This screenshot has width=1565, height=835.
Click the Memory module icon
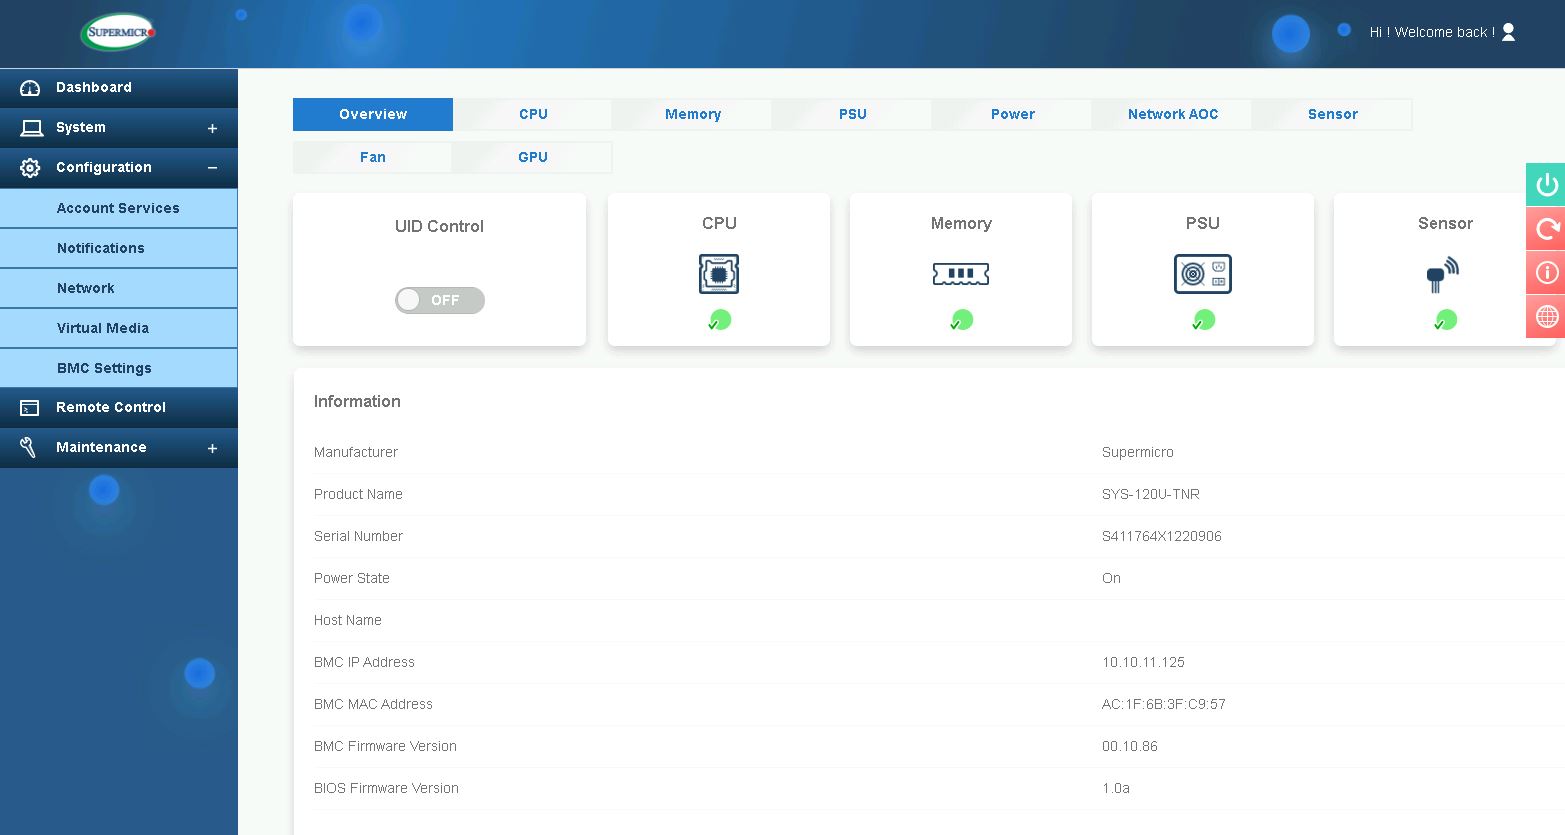click(x=960, y=273)
